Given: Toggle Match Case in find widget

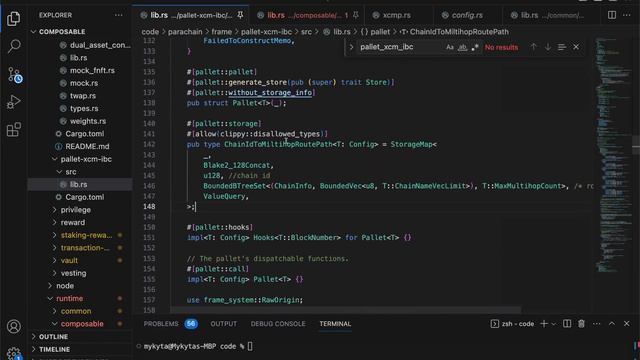Looking at the screenshot, I should pyautogui.click(x=449, y=47).
